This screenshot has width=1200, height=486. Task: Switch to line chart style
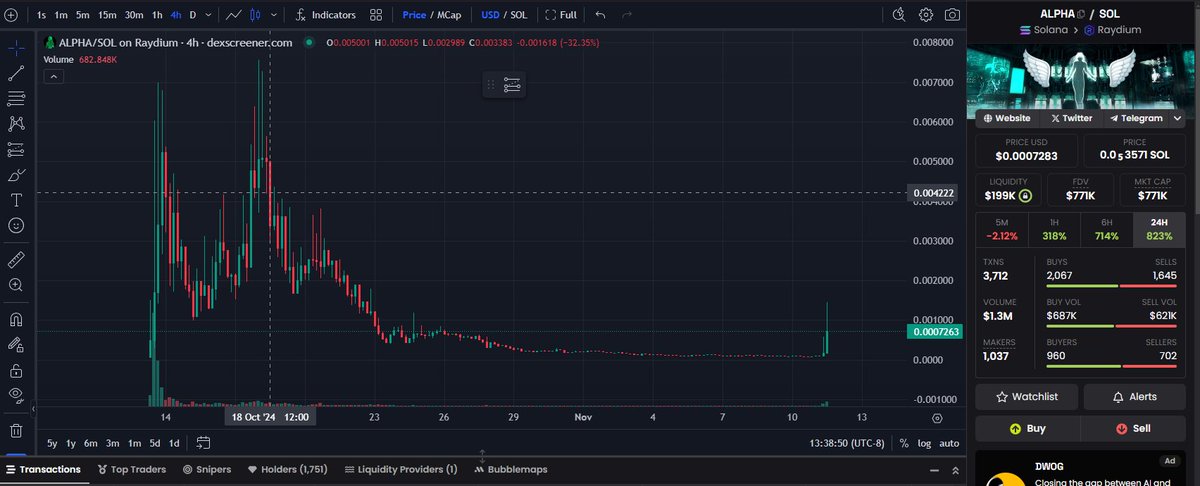(234, 15)
